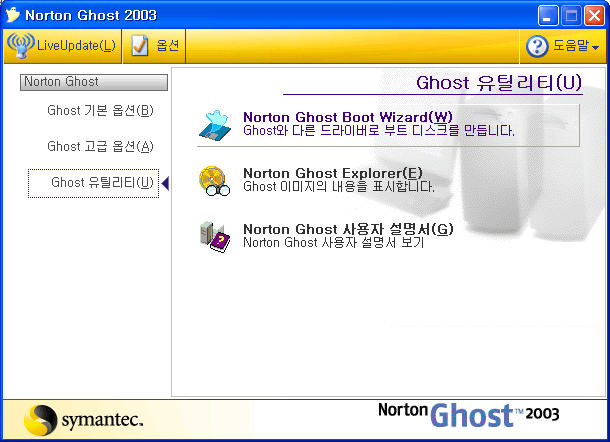Click the 사용자 설명서 book icon
Image resolution: width=610 pixels, height=442 pixels.
tap(215, 236)
